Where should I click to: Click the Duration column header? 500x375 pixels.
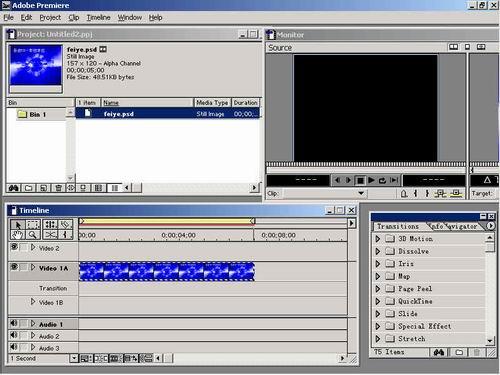point(245,103)
